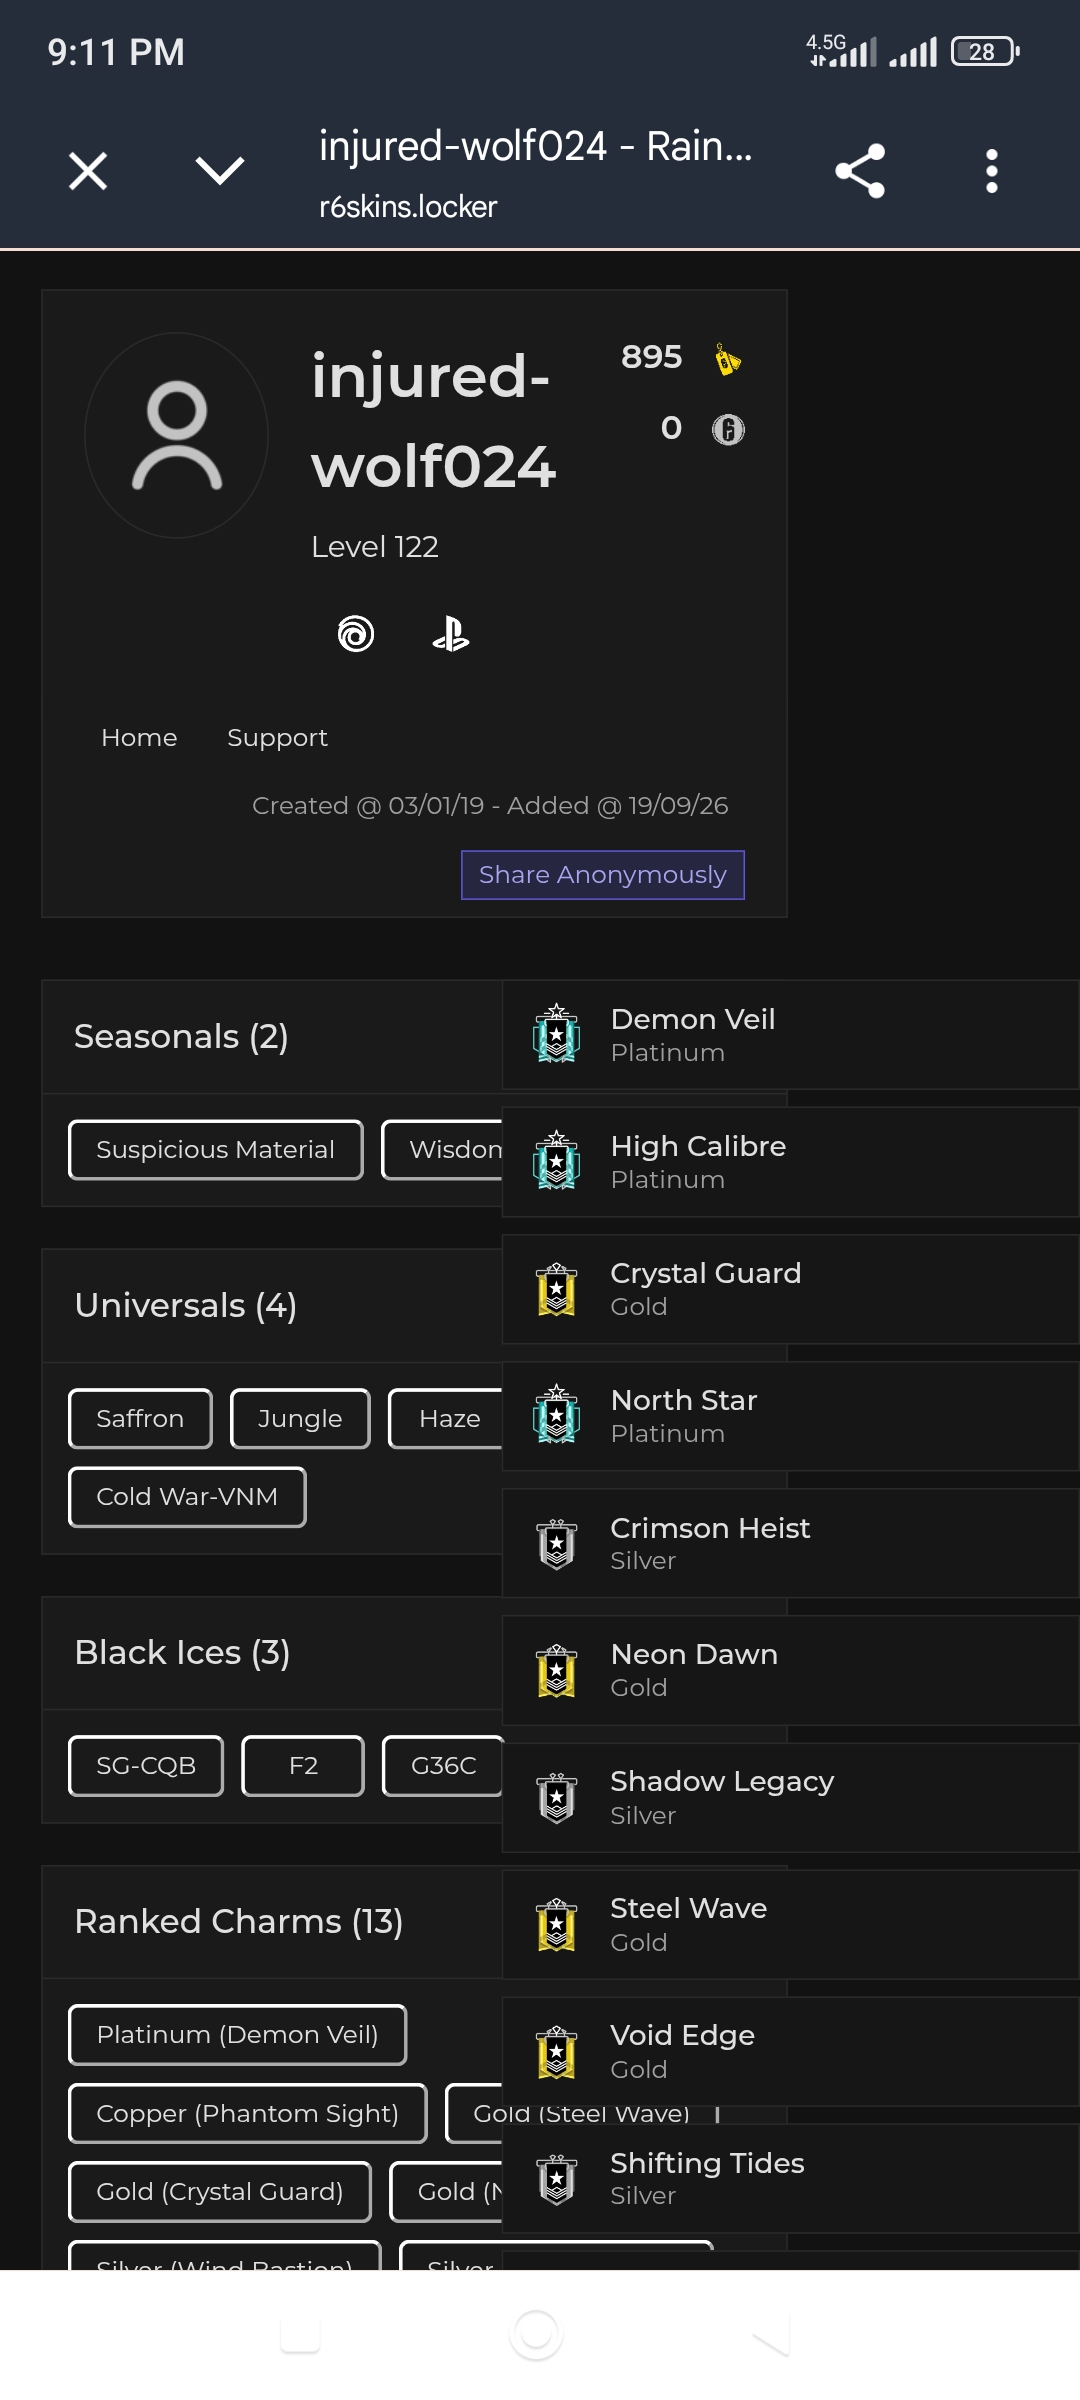The height and width of the screenshot is (2400, 1080).
Task: Expand the downward chevron in header
Action: pyautogui.click(x=220, y=171)
